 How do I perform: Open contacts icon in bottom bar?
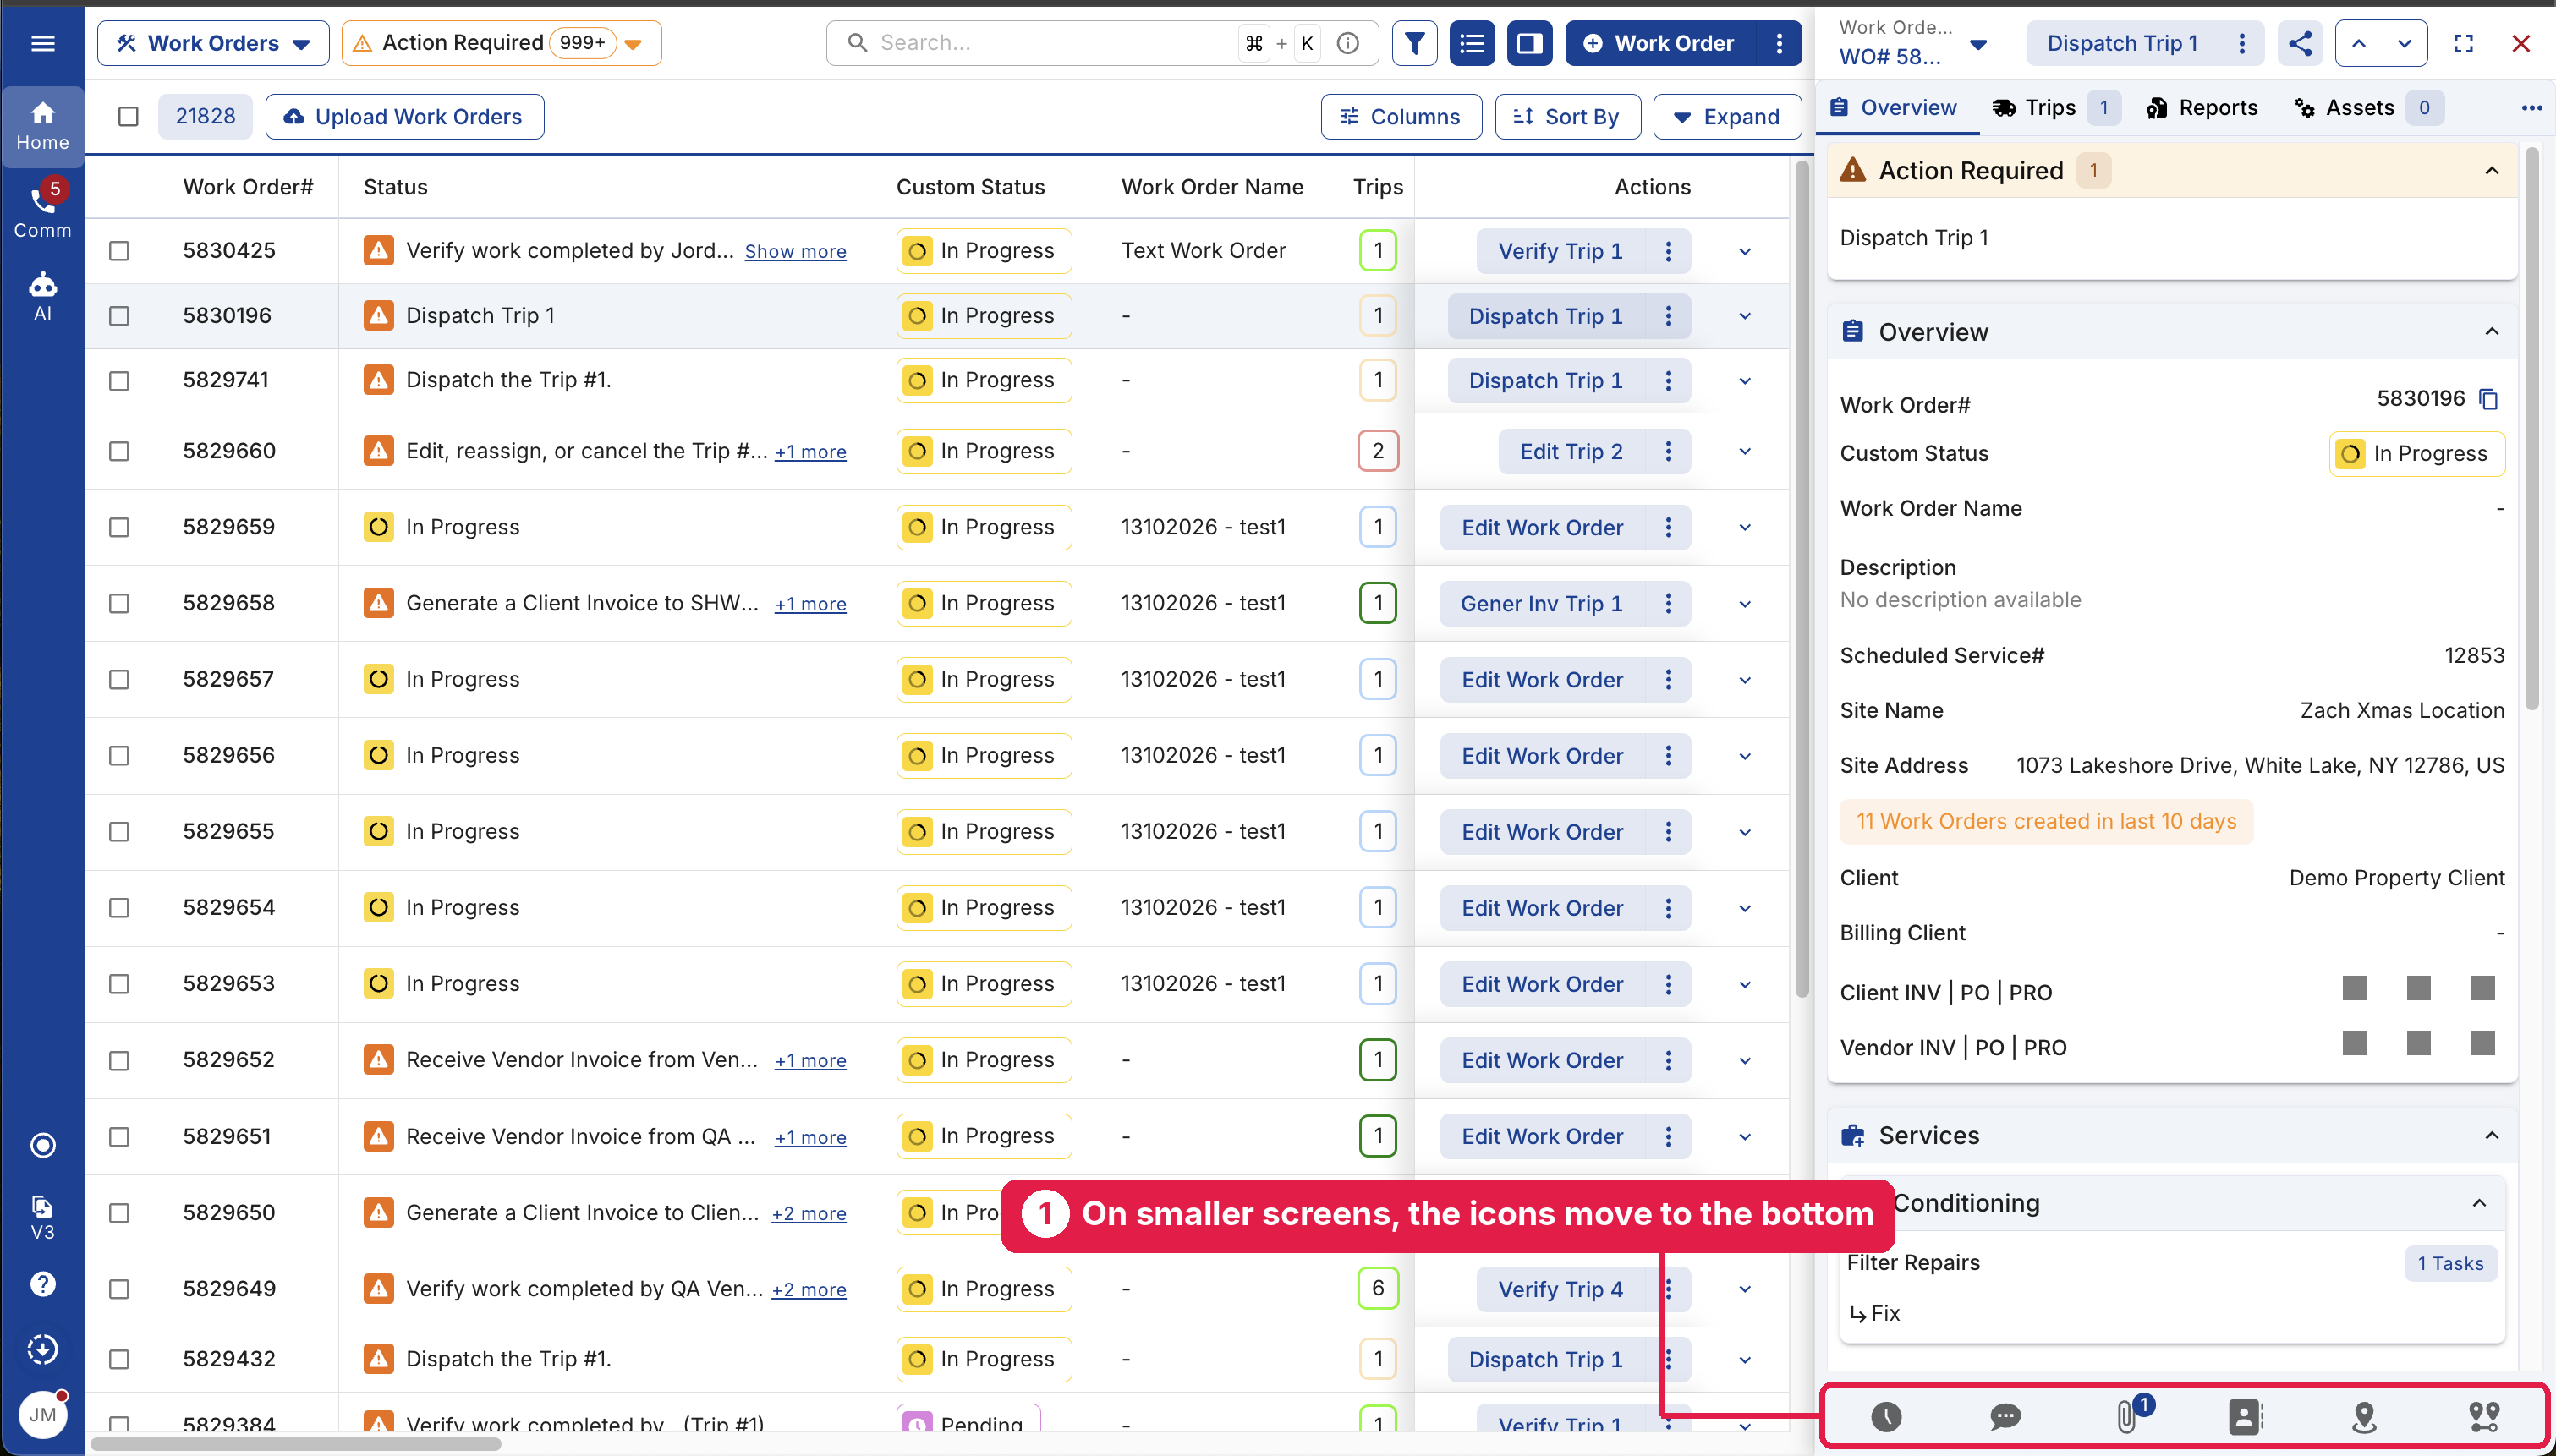coord(2245,1416)
